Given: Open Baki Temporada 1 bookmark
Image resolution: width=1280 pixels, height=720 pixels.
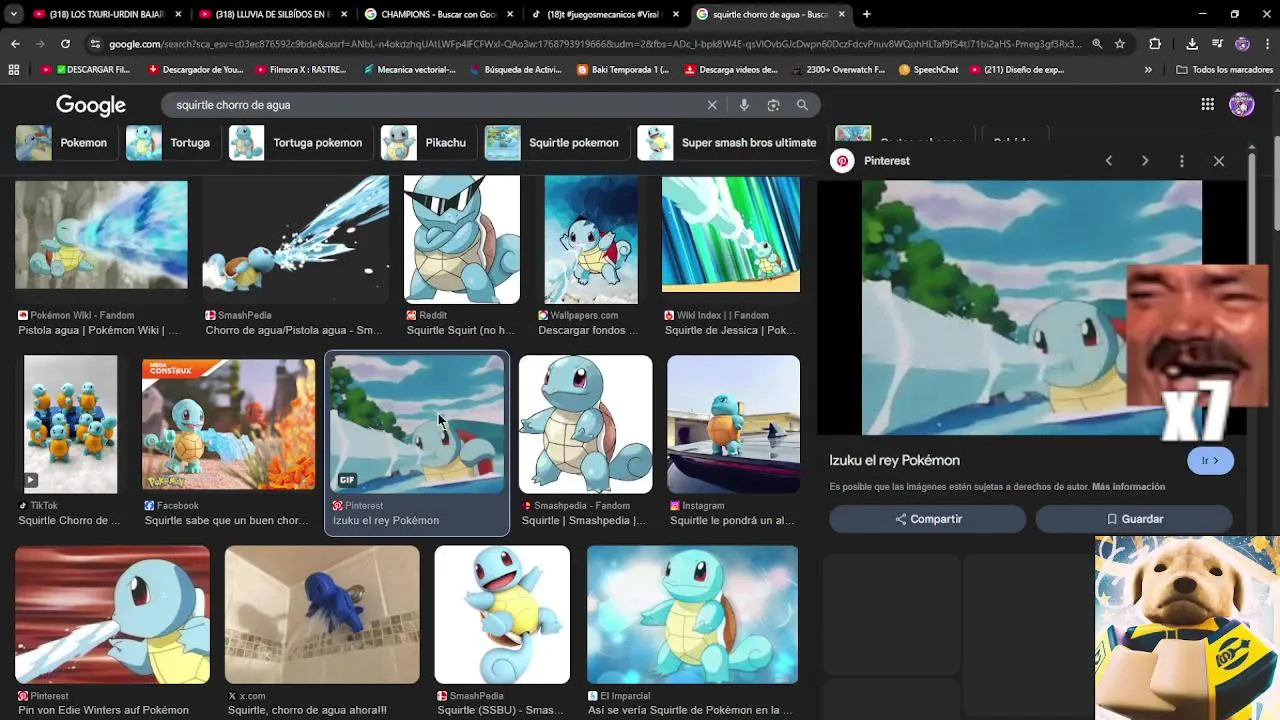Looking at the screenshot, I should coord(623,70).
